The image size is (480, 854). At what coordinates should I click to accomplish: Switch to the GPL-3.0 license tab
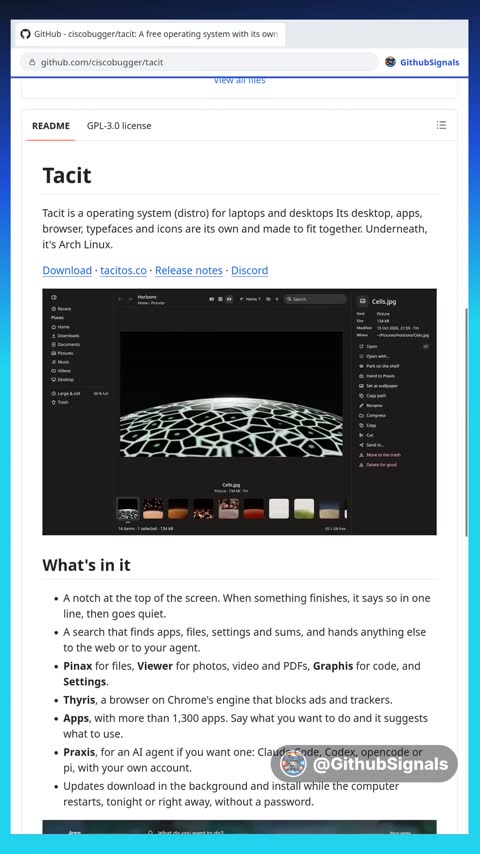tap(119, 126)
